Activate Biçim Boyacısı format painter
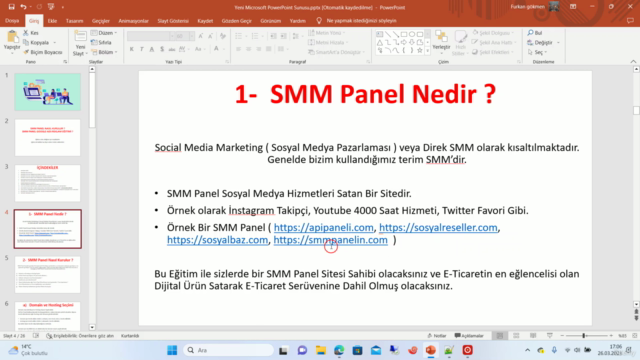Screen dimensions: 640x360 (43, 52)
